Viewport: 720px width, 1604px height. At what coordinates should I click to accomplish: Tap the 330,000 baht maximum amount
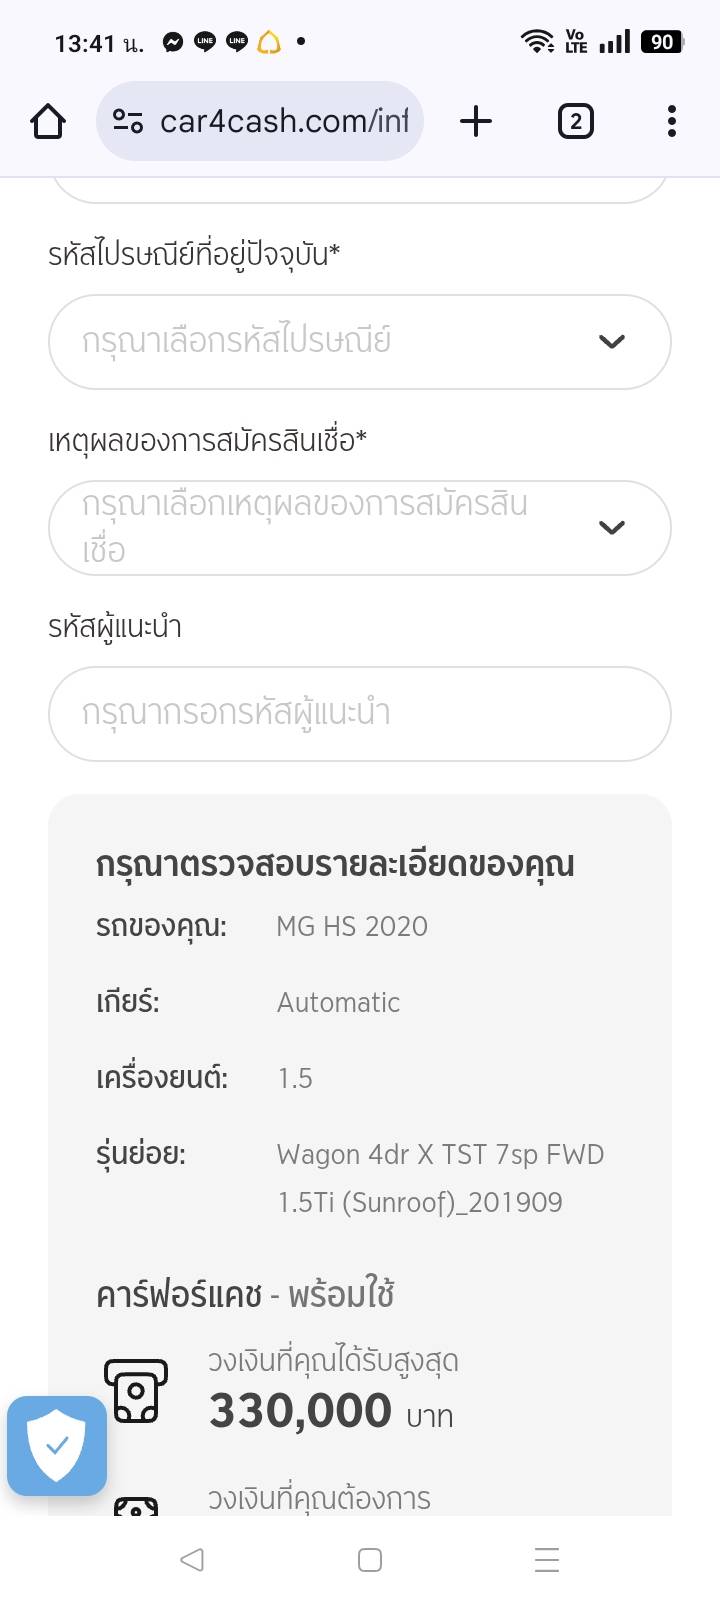300,1411
